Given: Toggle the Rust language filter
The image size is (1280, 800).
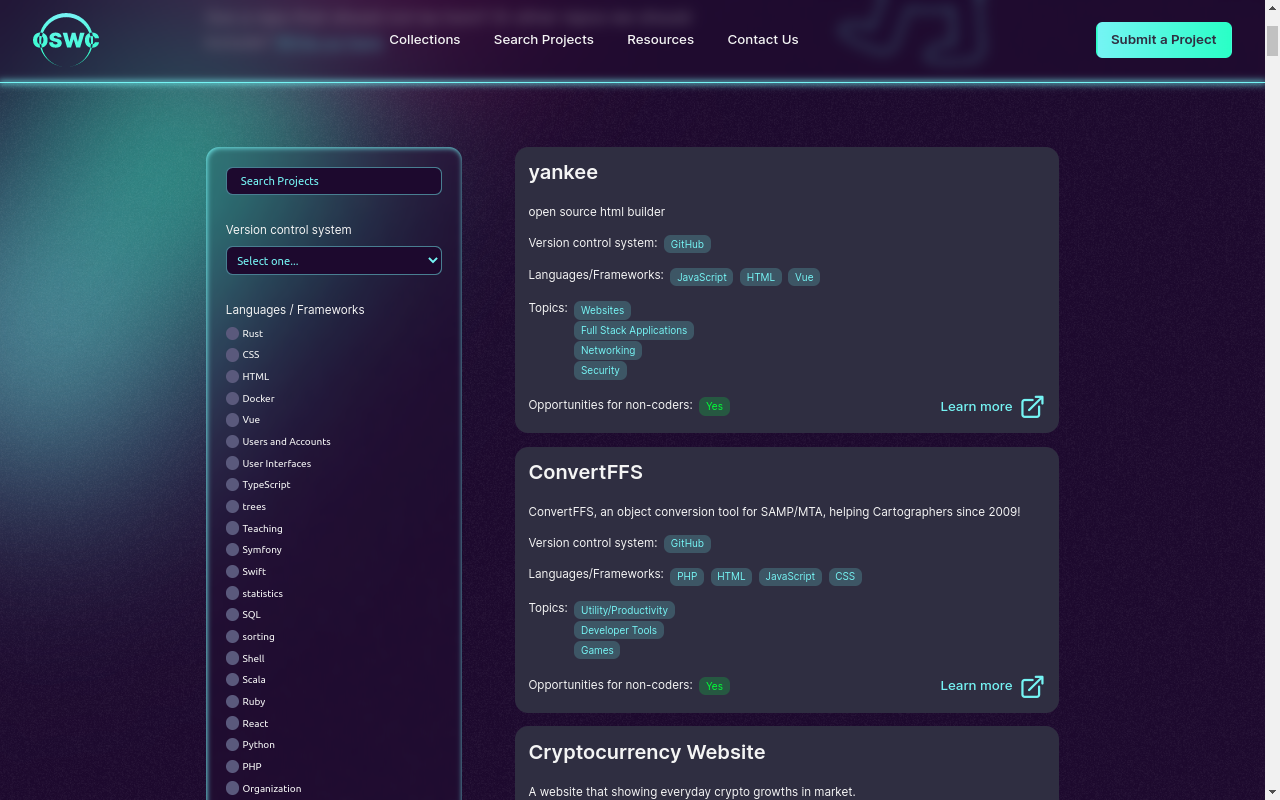Looking at the screenshot, I should 231,333.
